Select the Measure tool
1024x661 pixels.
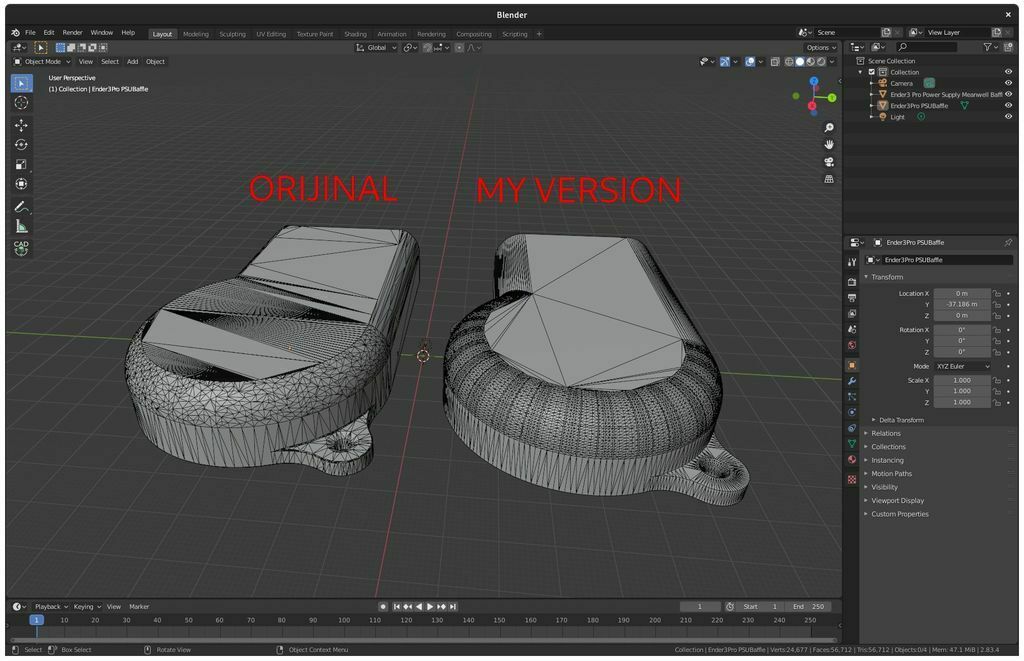[x=21, y=227]
